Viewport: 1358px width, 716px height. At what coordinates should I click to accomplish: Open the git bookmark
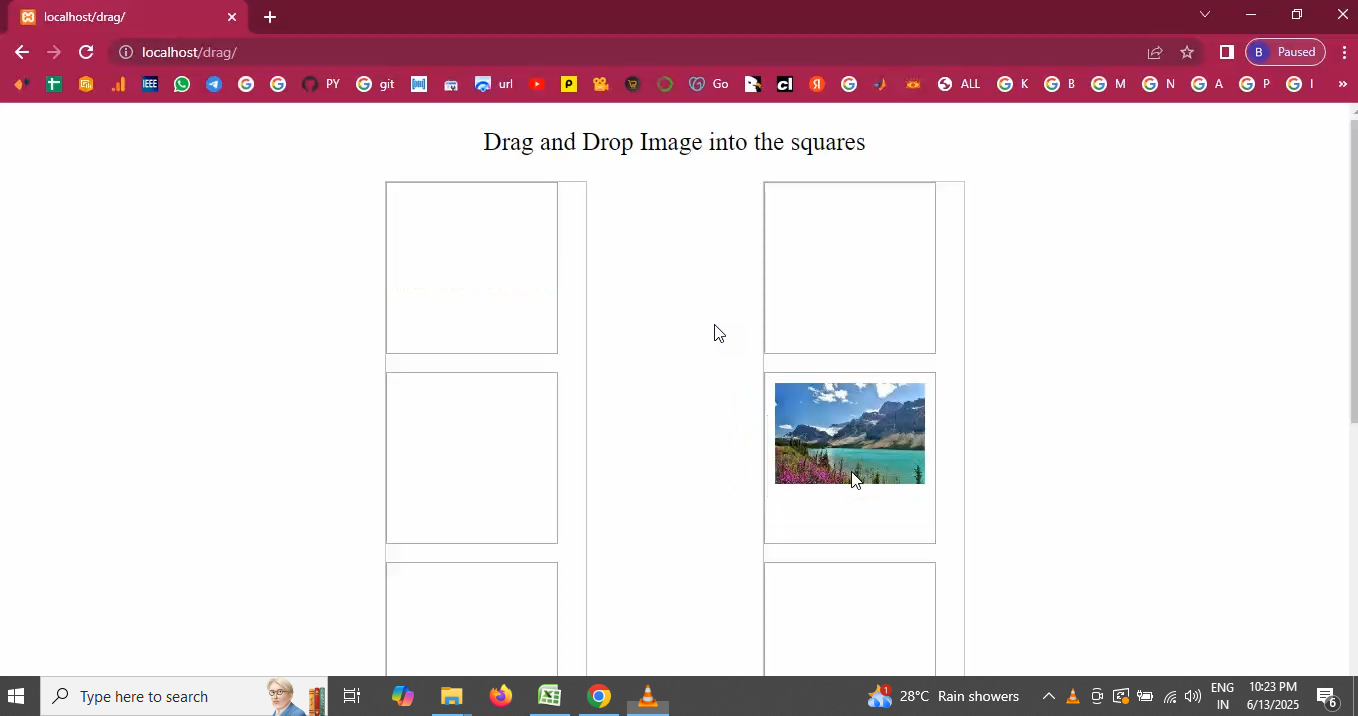[376, 84]
